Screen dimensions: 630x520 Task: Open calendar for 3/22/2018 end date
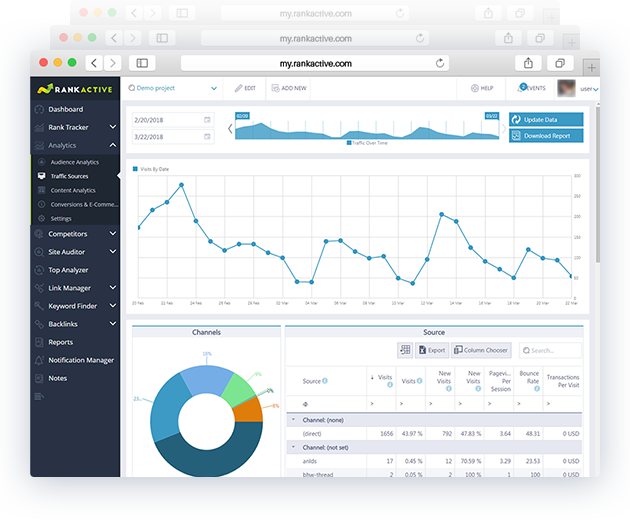[207, 137]
